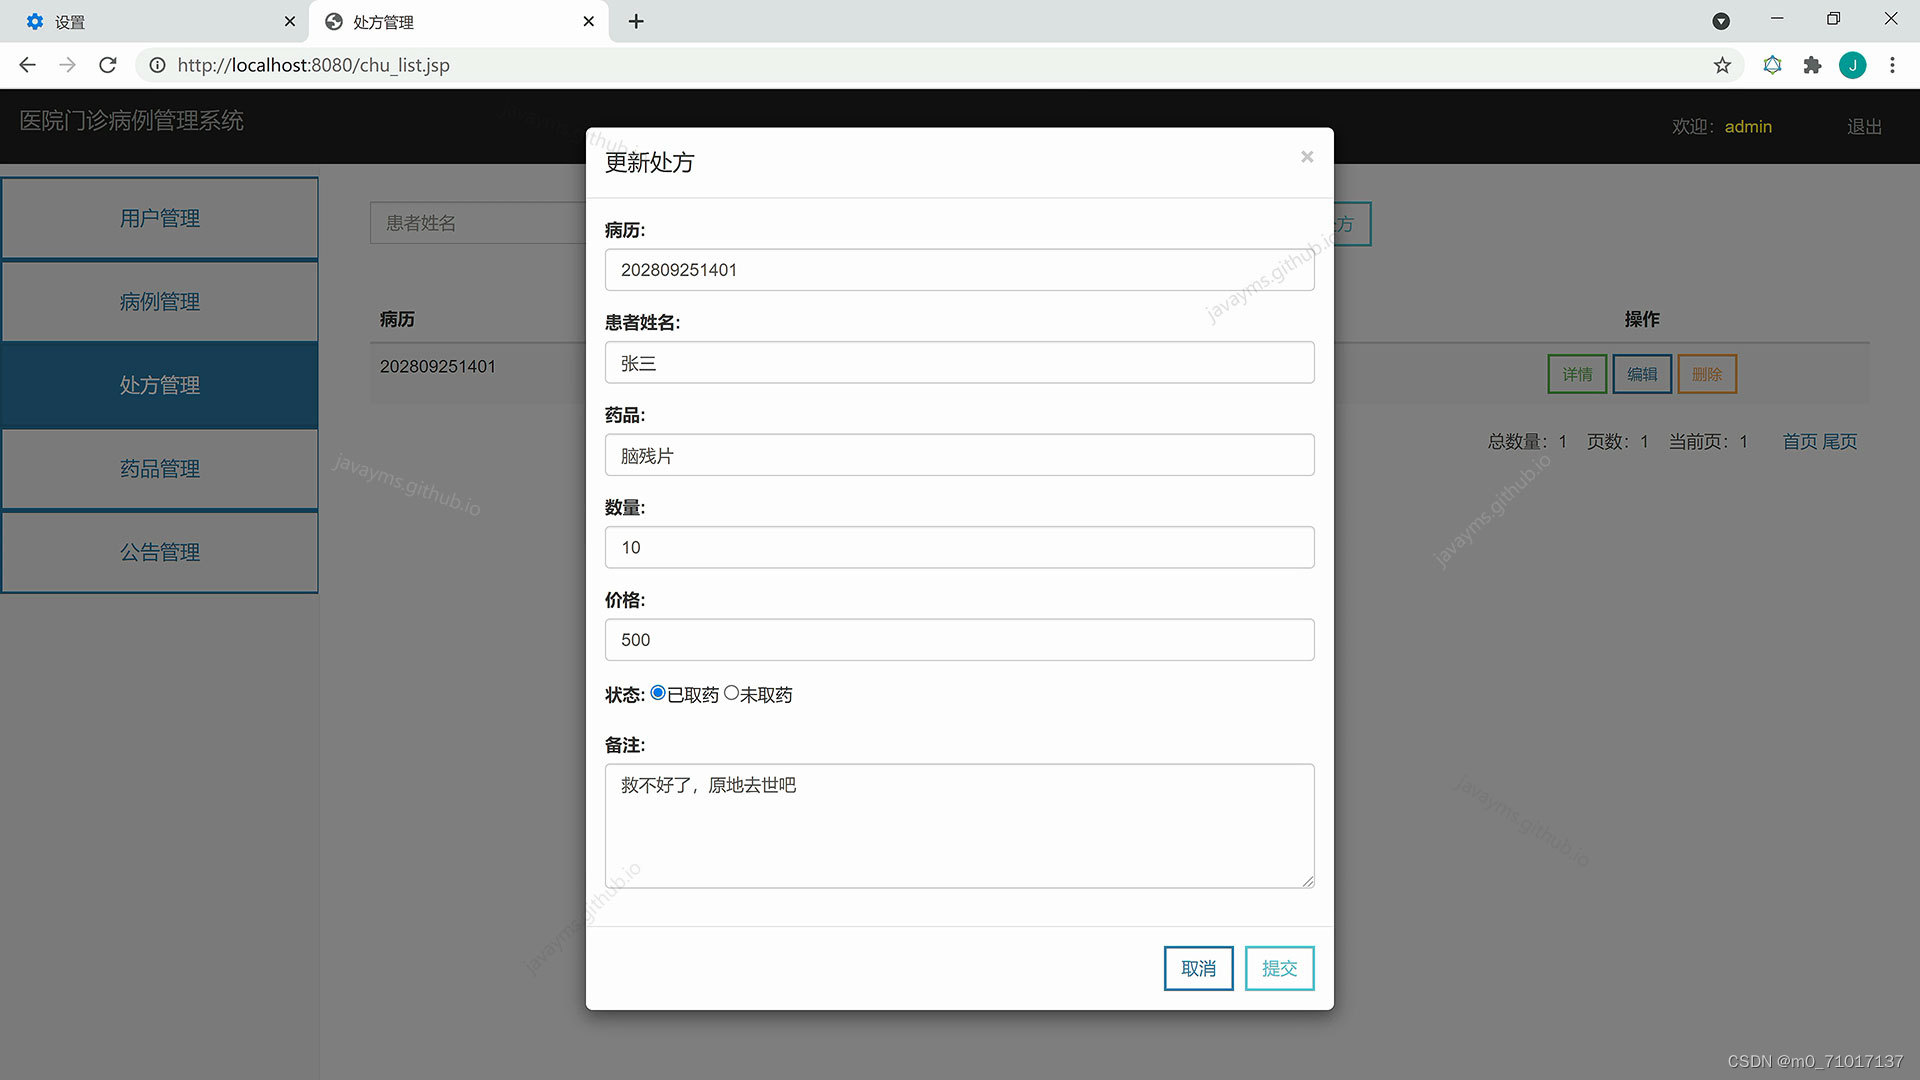Open the green J profile avatar
The width and height of the screenshot is (1920, 1080).
pyautogui.click(x=1852, y=65)
